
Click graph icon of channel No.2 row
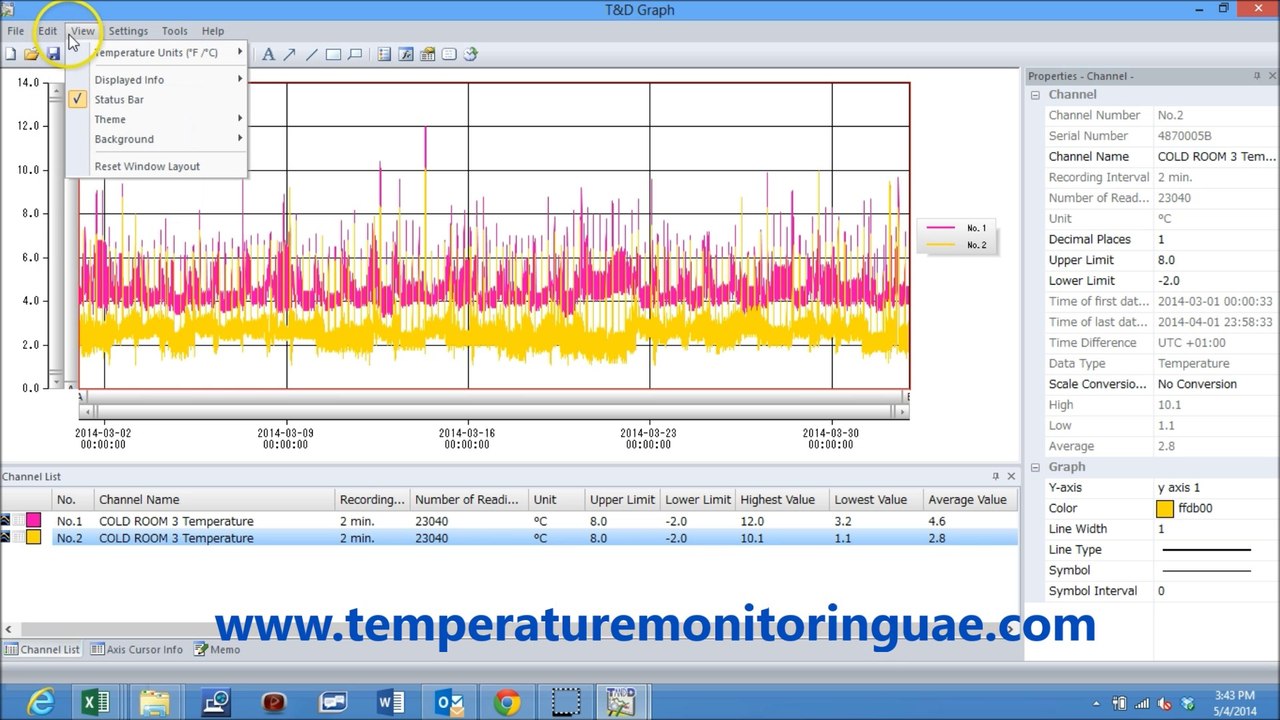(x=5, y=537)
